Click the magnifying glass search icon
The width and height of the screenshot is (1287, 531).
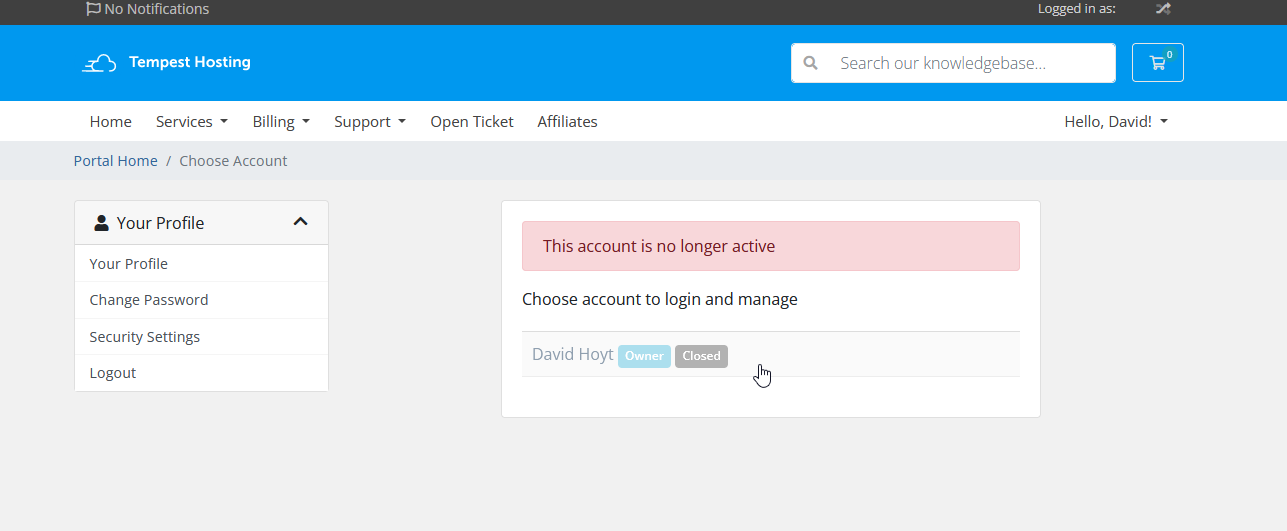(x=811, y=63)
